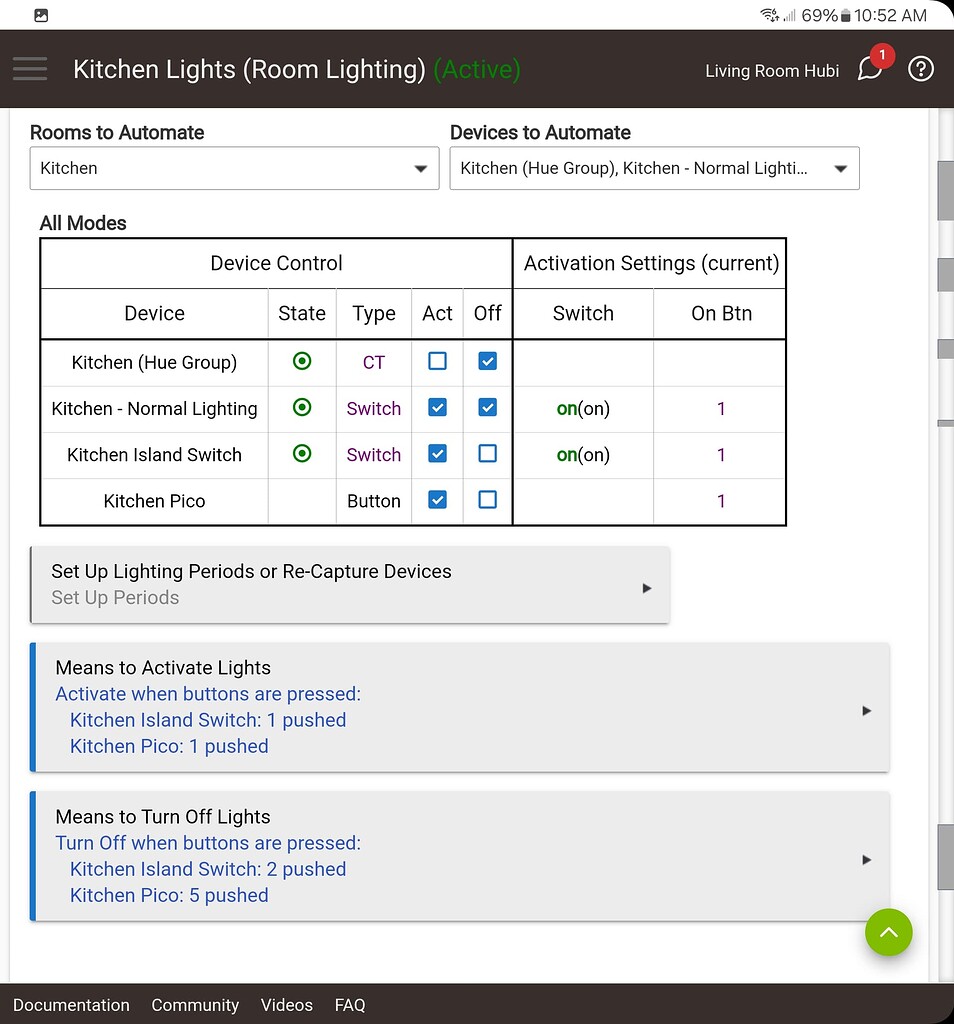This screenshot has height=1024, width=954.
Task: Click the help question mark icon
Action: click(920, 69)
